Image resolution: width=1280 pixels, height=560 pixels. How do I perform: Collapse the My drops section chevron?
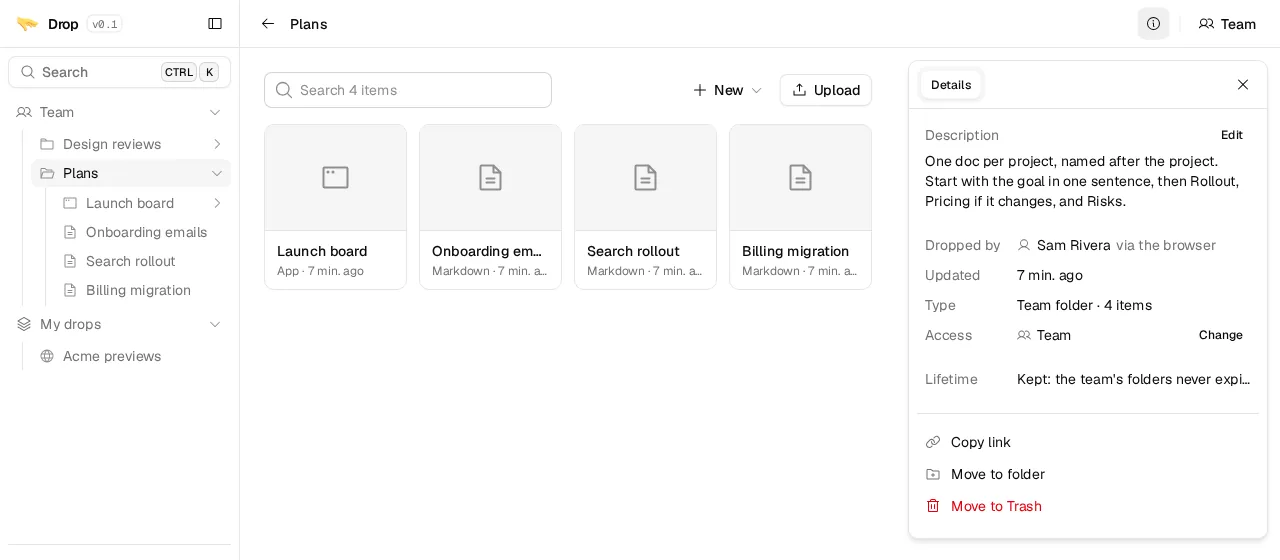point(215,324)
